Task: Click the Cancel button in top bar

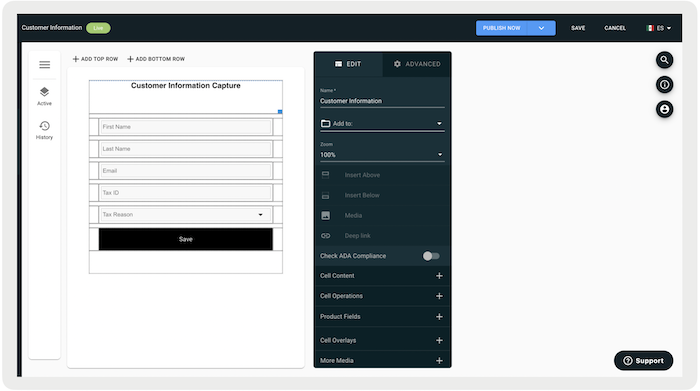Action: coord(615,28)
